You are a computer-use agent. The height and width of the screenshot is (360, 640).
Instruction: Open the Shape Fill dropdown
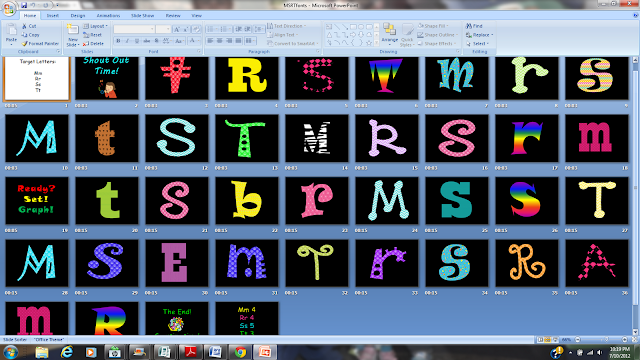pyautogui.click(x=433, y=26)
